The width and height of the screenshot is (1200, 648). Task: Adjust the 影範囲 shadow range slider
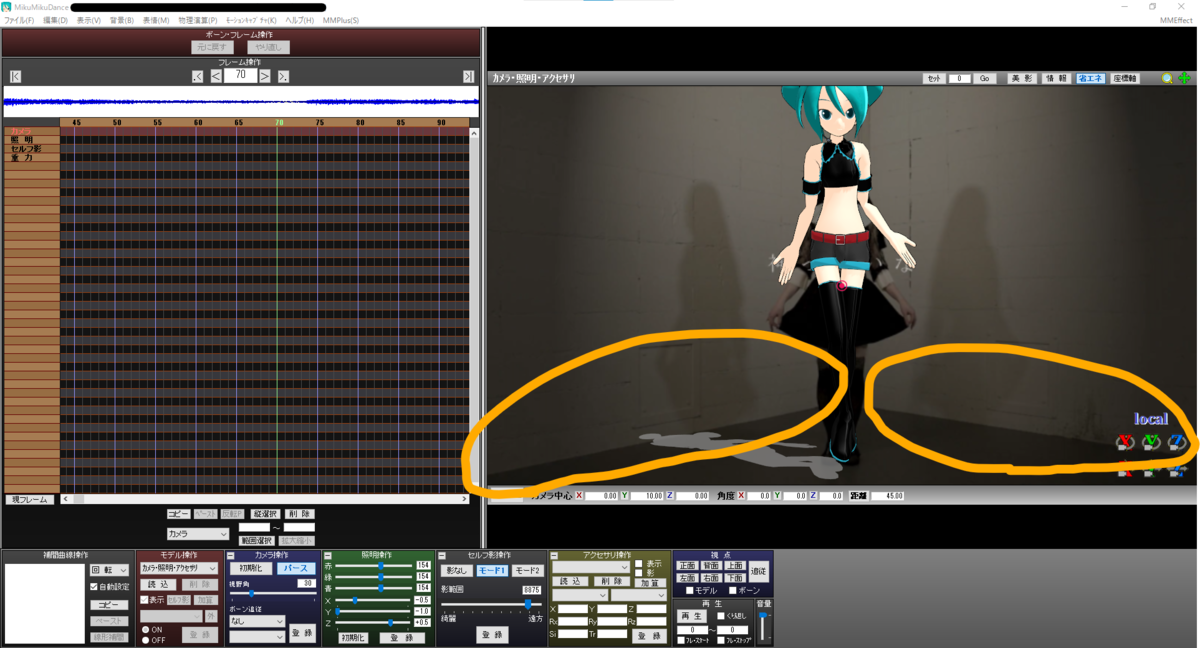pos(490,604)
